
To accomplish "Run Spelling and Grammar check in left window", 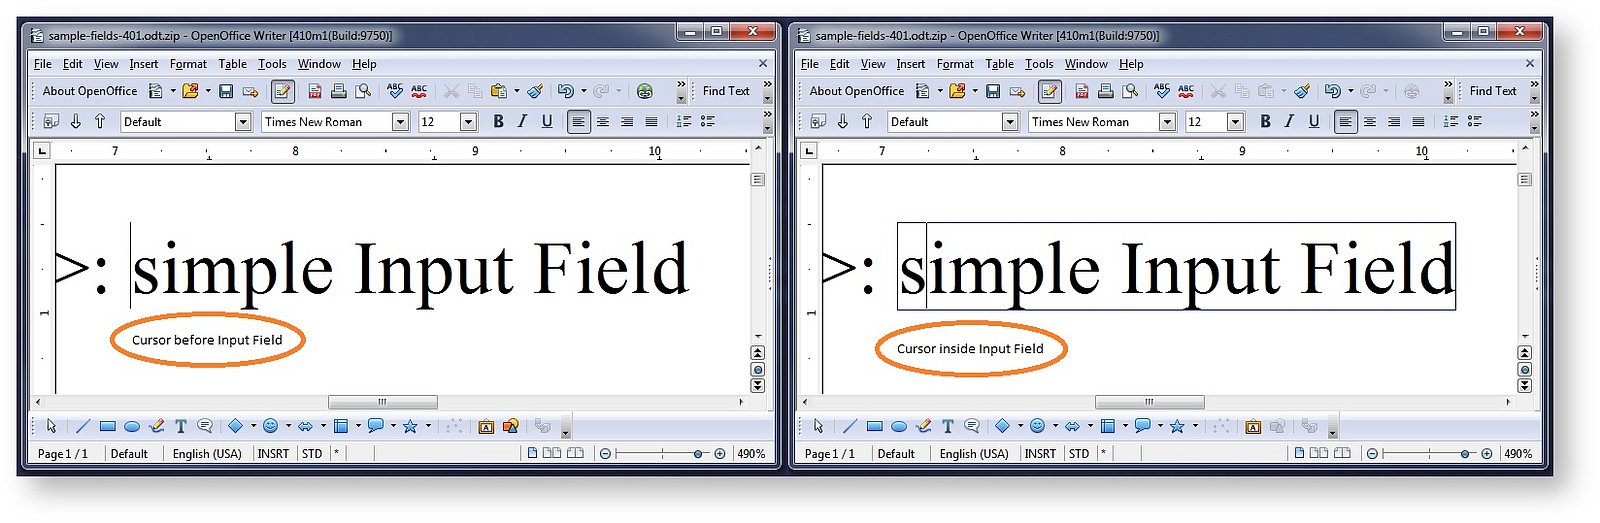I will click(x=395, y=91).
